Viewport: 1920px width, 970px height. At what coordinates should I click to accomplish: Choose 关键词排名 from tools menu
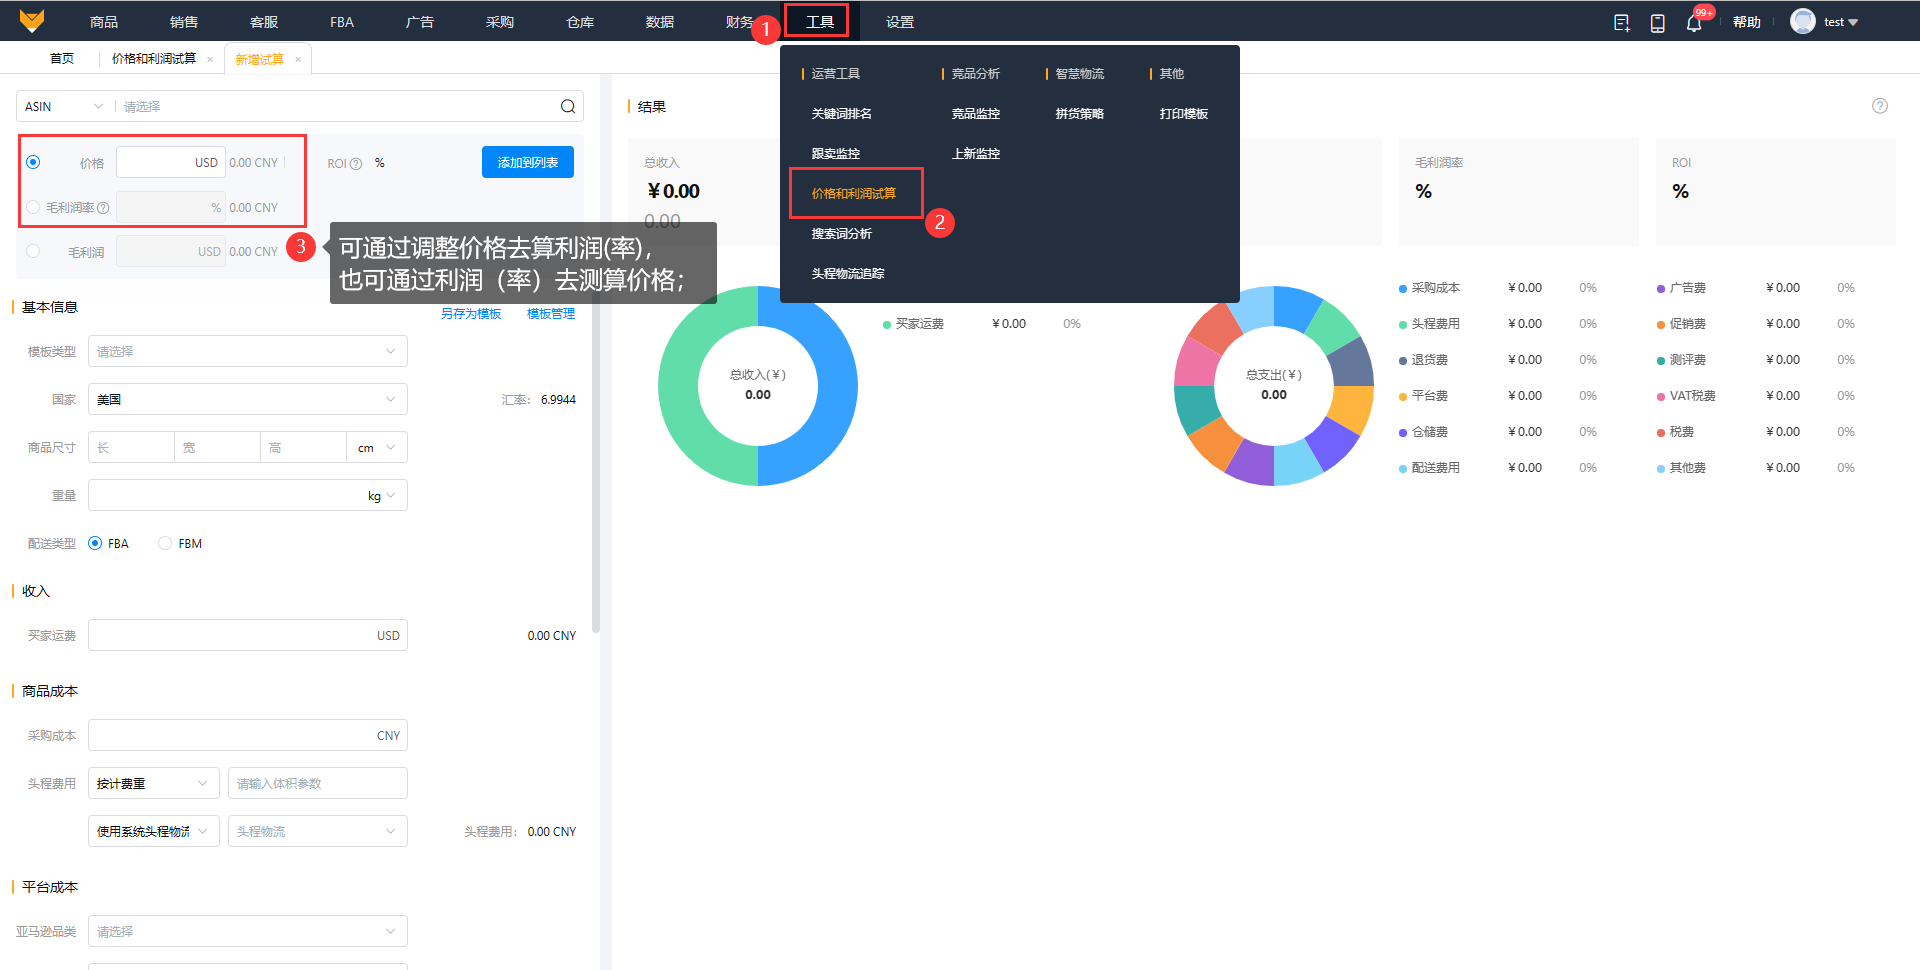pyautogui.click(x=842, y=114)
